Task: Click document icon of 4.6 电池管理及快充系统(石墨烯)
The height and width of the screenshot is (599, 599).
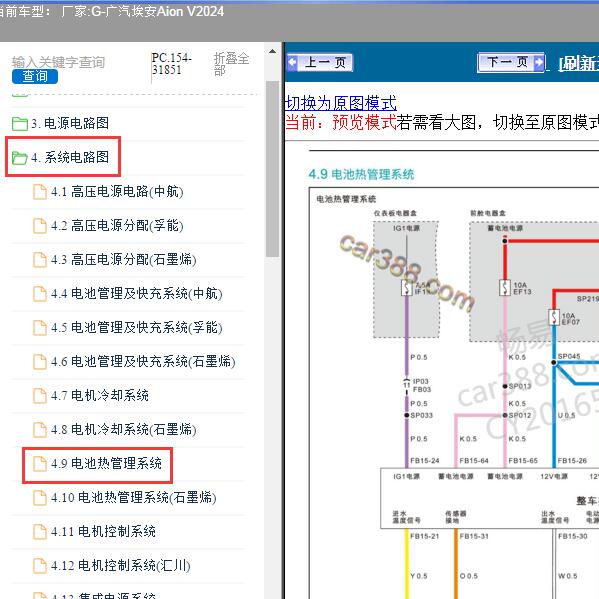Action: 40,362
